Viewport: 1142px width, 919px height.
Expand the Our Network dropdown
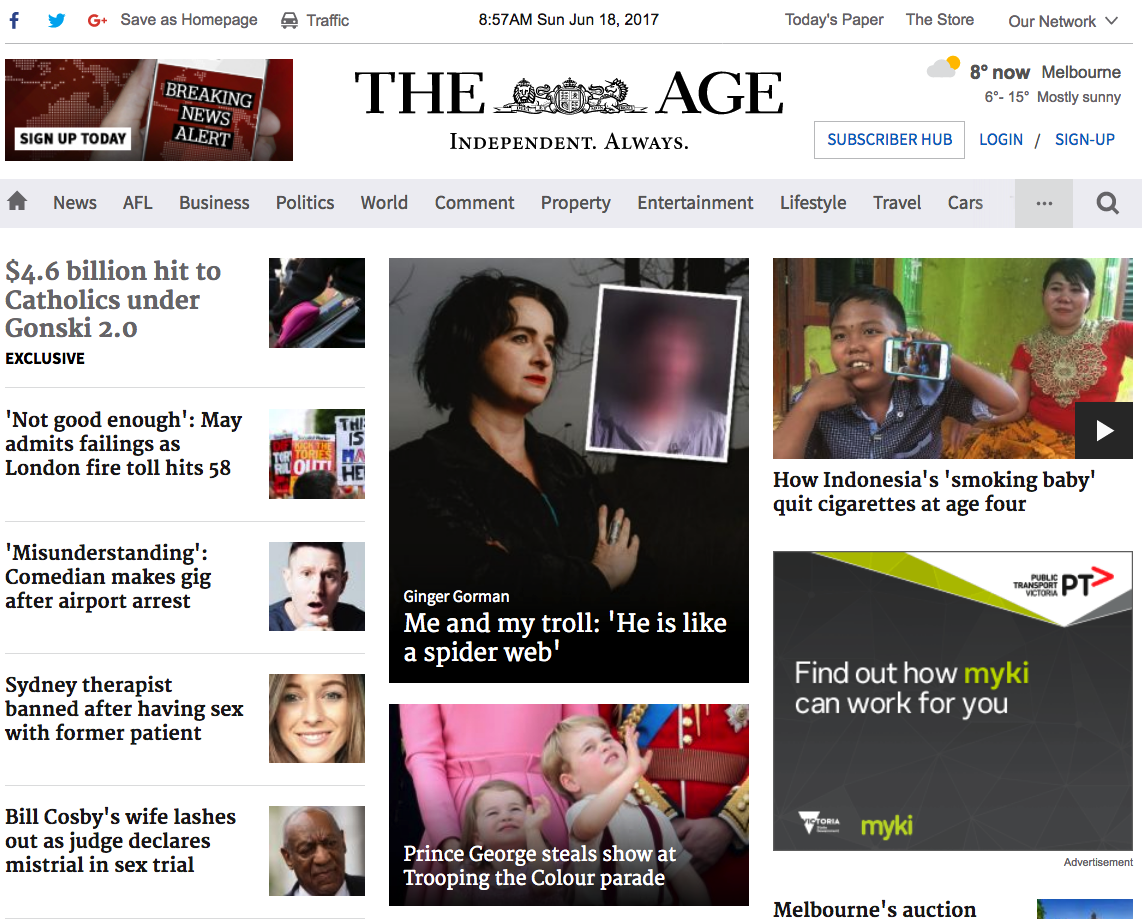1063,21
